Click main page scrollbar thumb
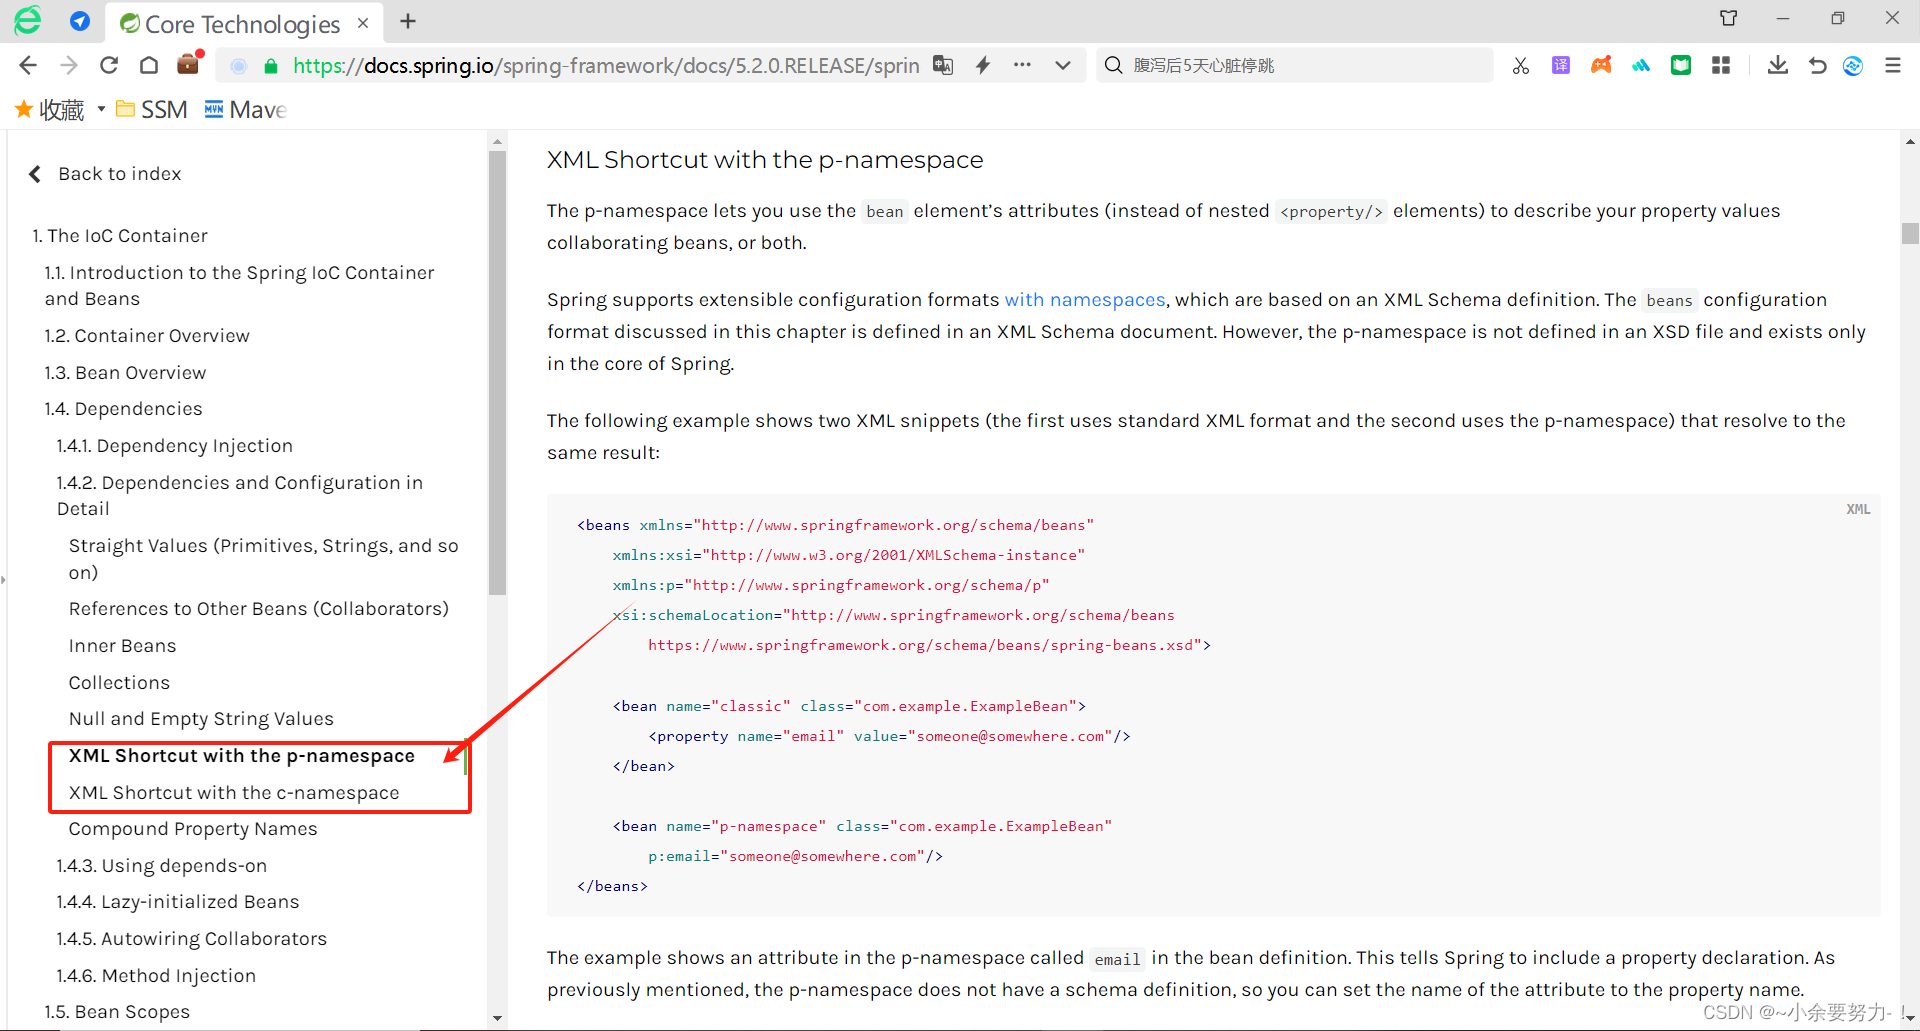The image size is (1920, 1031). pos(1910,232)
